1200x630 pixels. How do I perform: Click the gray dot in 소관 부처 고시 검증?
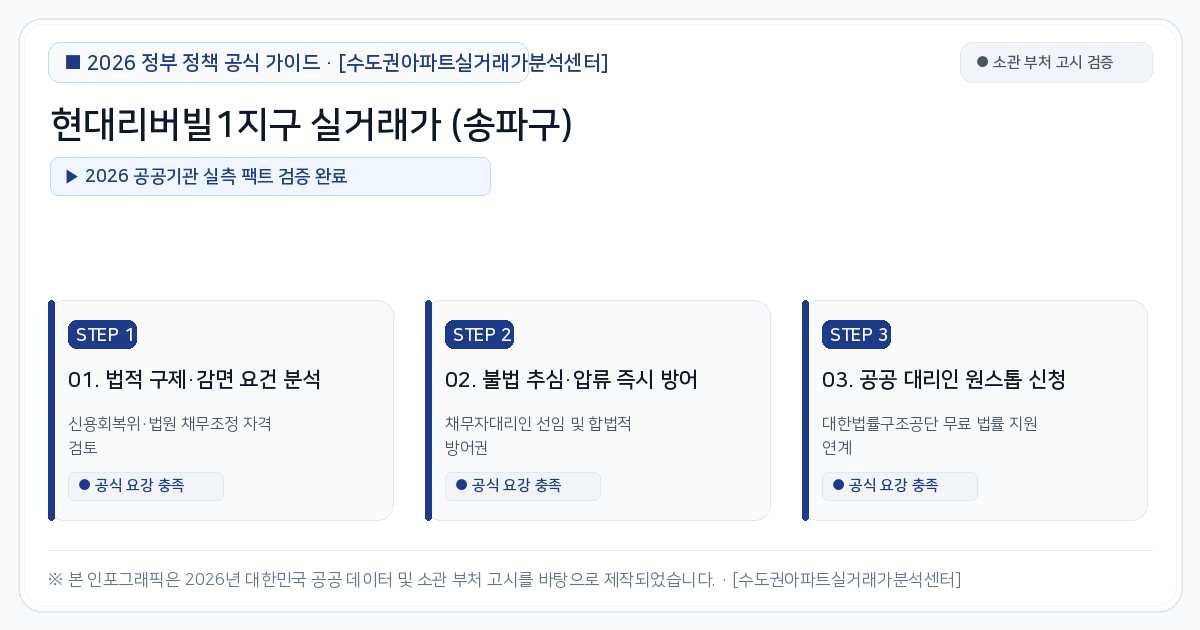[982, 62]
